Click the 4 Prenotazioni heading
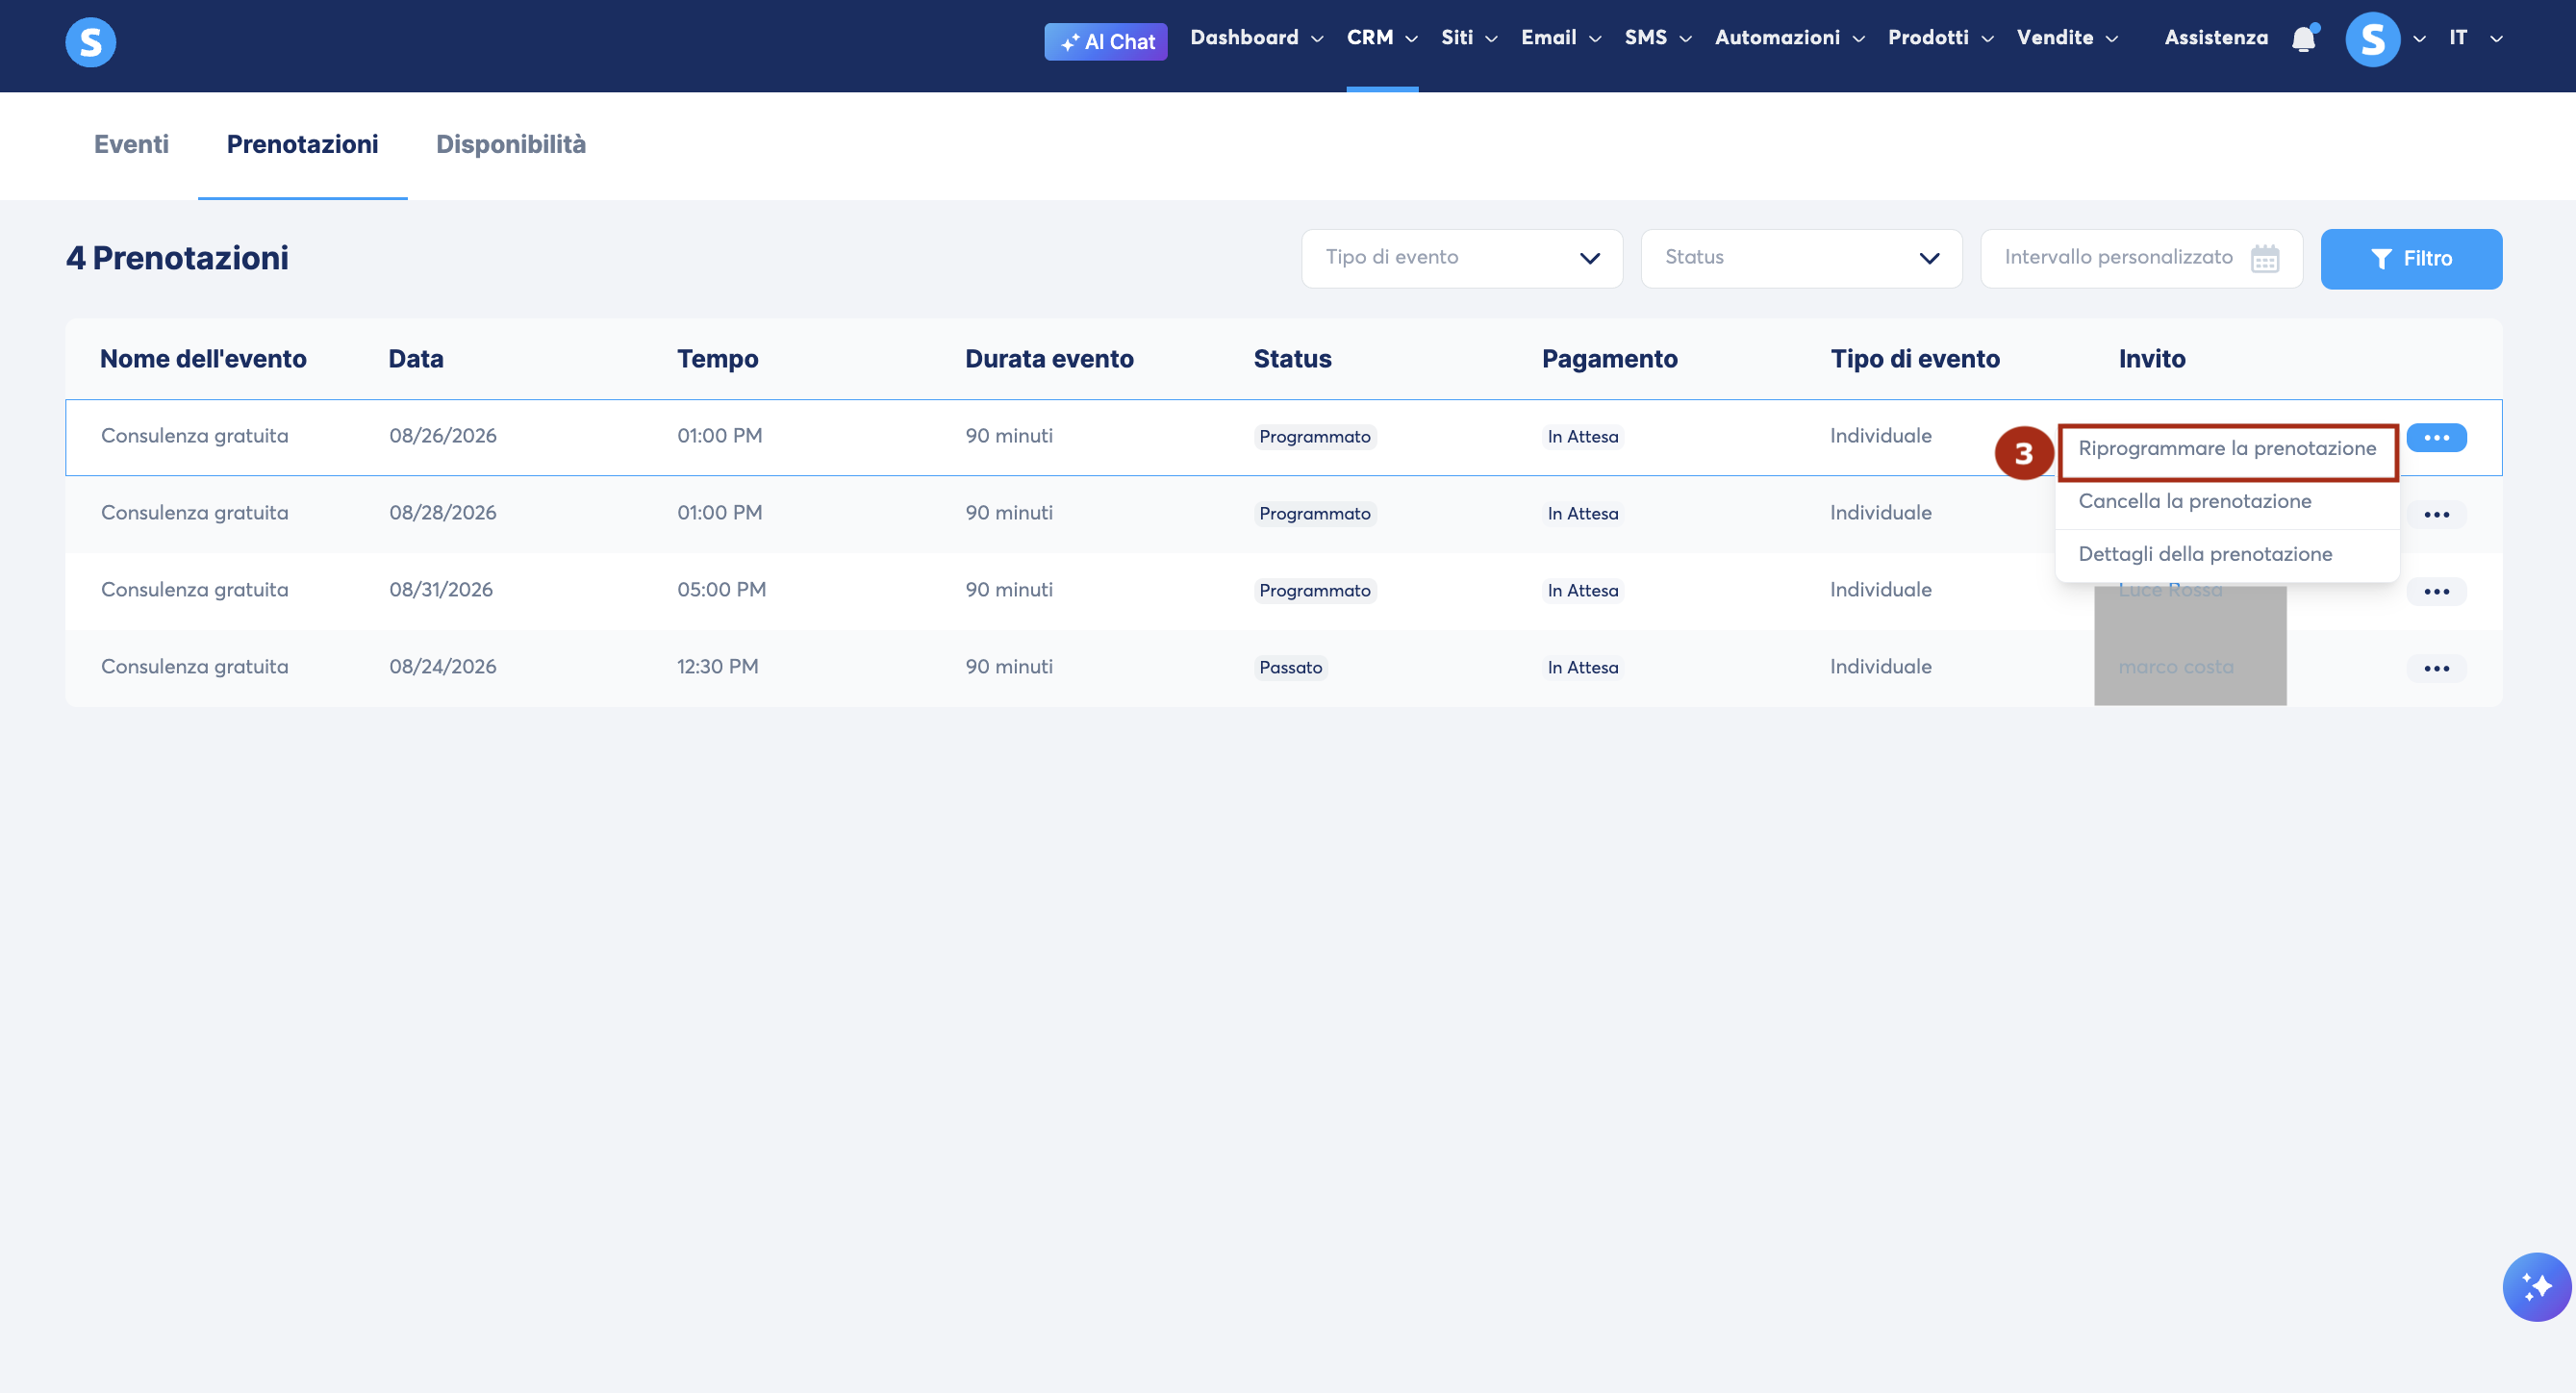 (177, 258)
